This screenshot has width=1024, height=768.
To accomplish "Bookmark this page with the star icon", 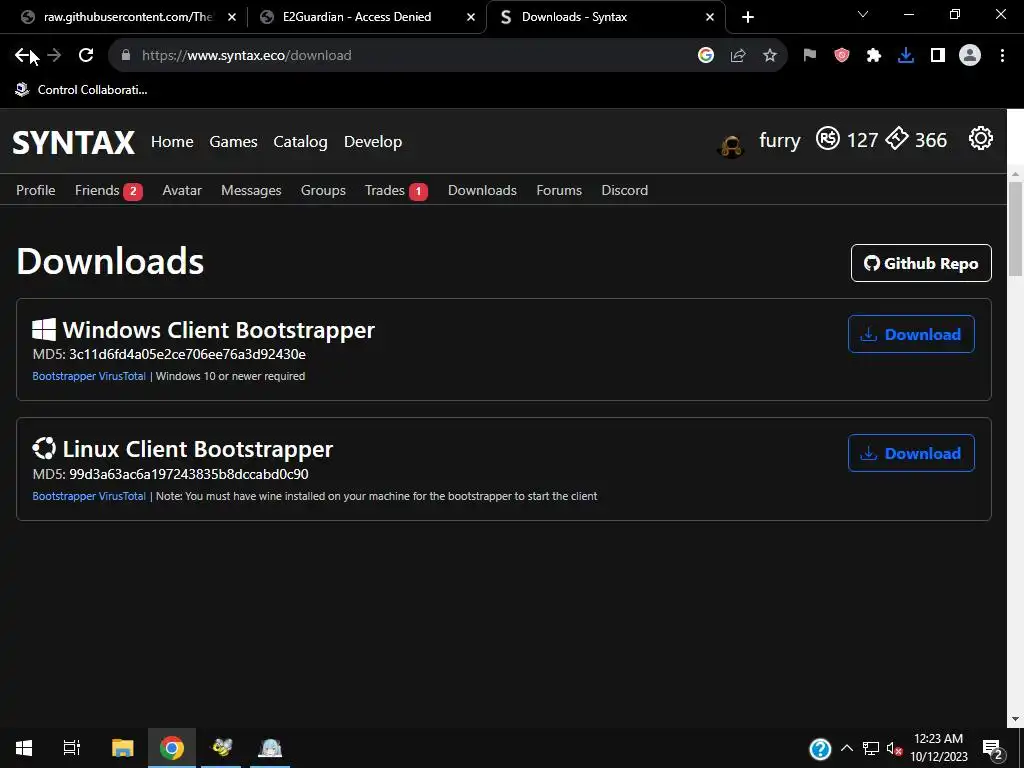I will point(770,56).
